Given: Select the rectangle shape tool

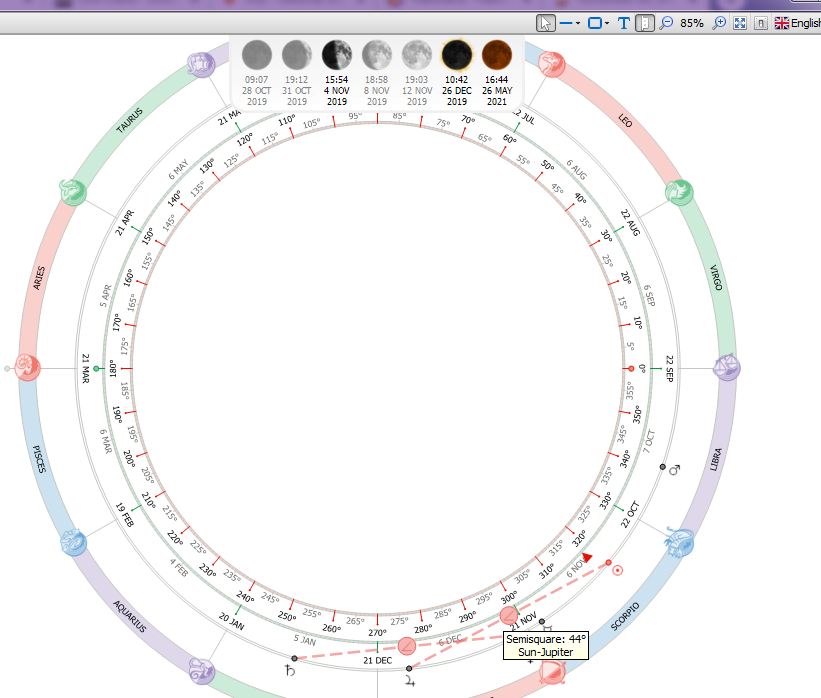Looking at the screenshot, I should click(x=595, y=23).
